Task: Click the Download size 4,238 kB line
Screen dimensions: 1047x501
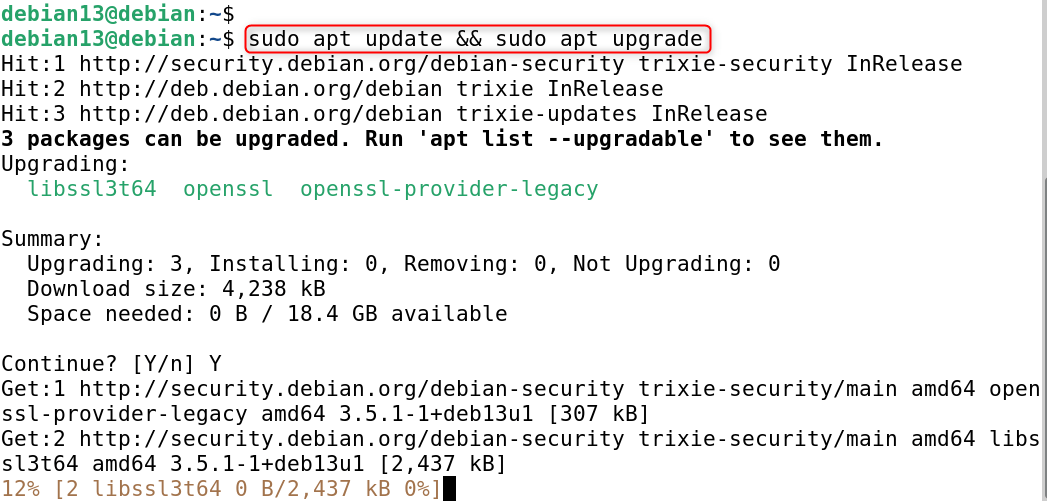Action: (176, 289)
